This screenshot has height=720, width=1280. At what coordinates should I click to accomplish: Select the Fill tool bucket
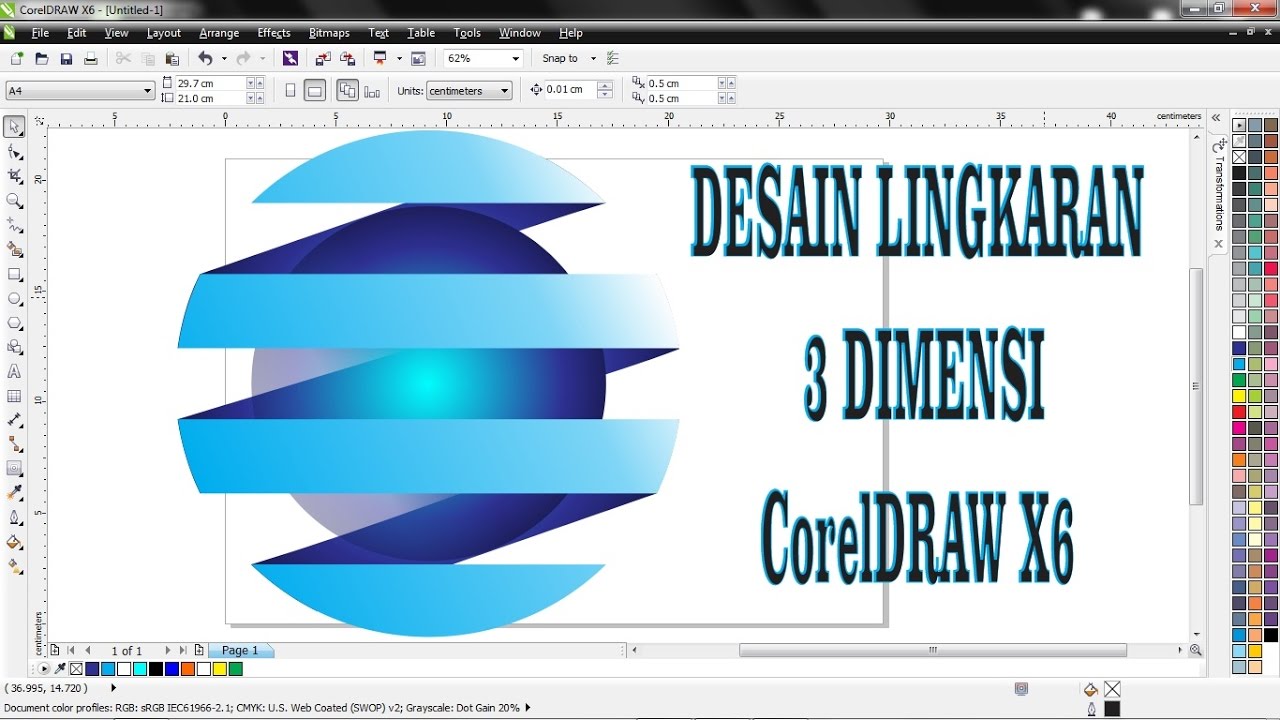(14, 543)
